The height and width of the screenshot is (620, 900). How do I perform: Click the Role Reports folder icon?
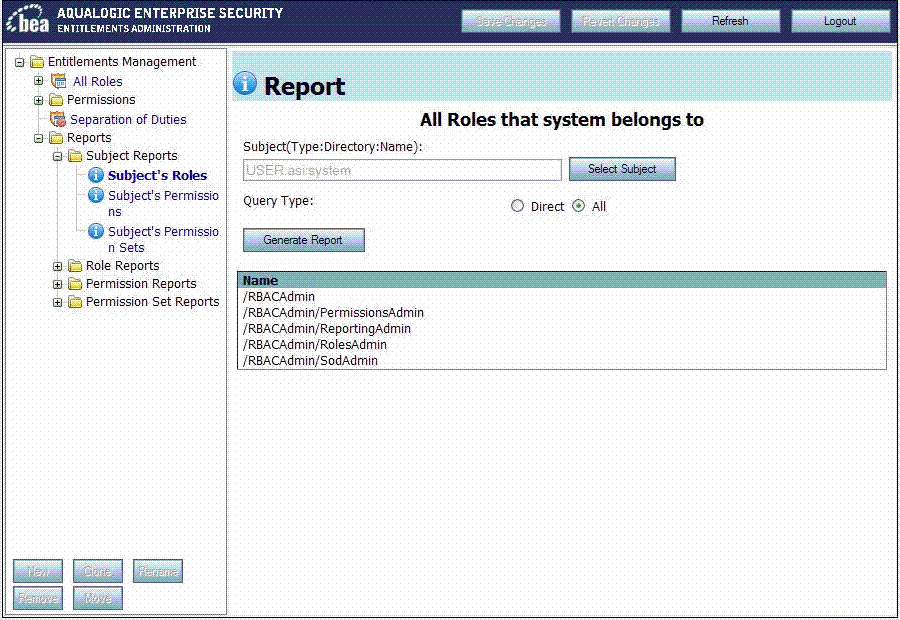coord(75,266)
